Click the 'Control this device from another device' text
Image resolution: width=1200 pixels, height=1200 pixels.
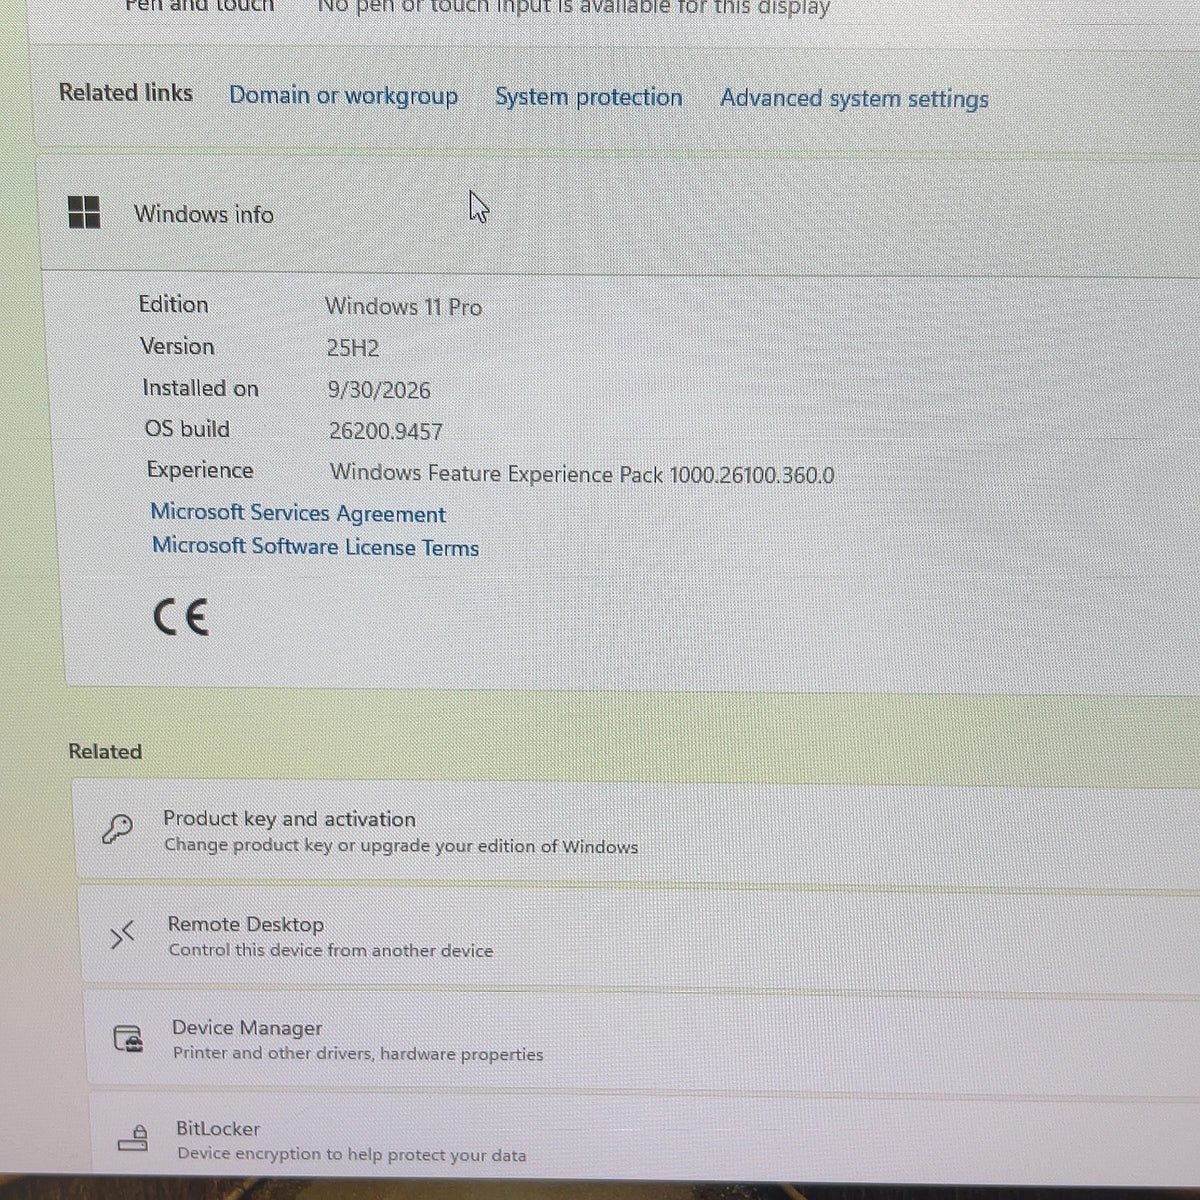(x=331, y=950)
